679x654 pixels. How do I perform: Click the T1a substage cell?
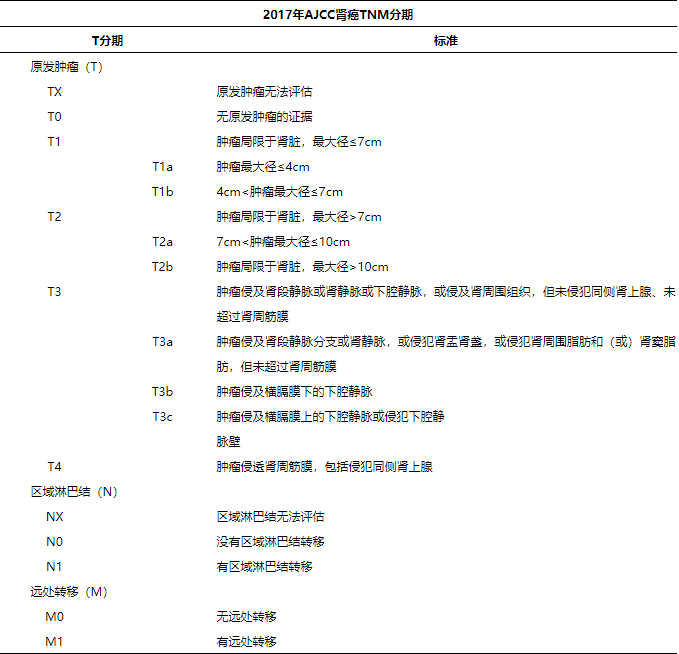pos(162,167)
